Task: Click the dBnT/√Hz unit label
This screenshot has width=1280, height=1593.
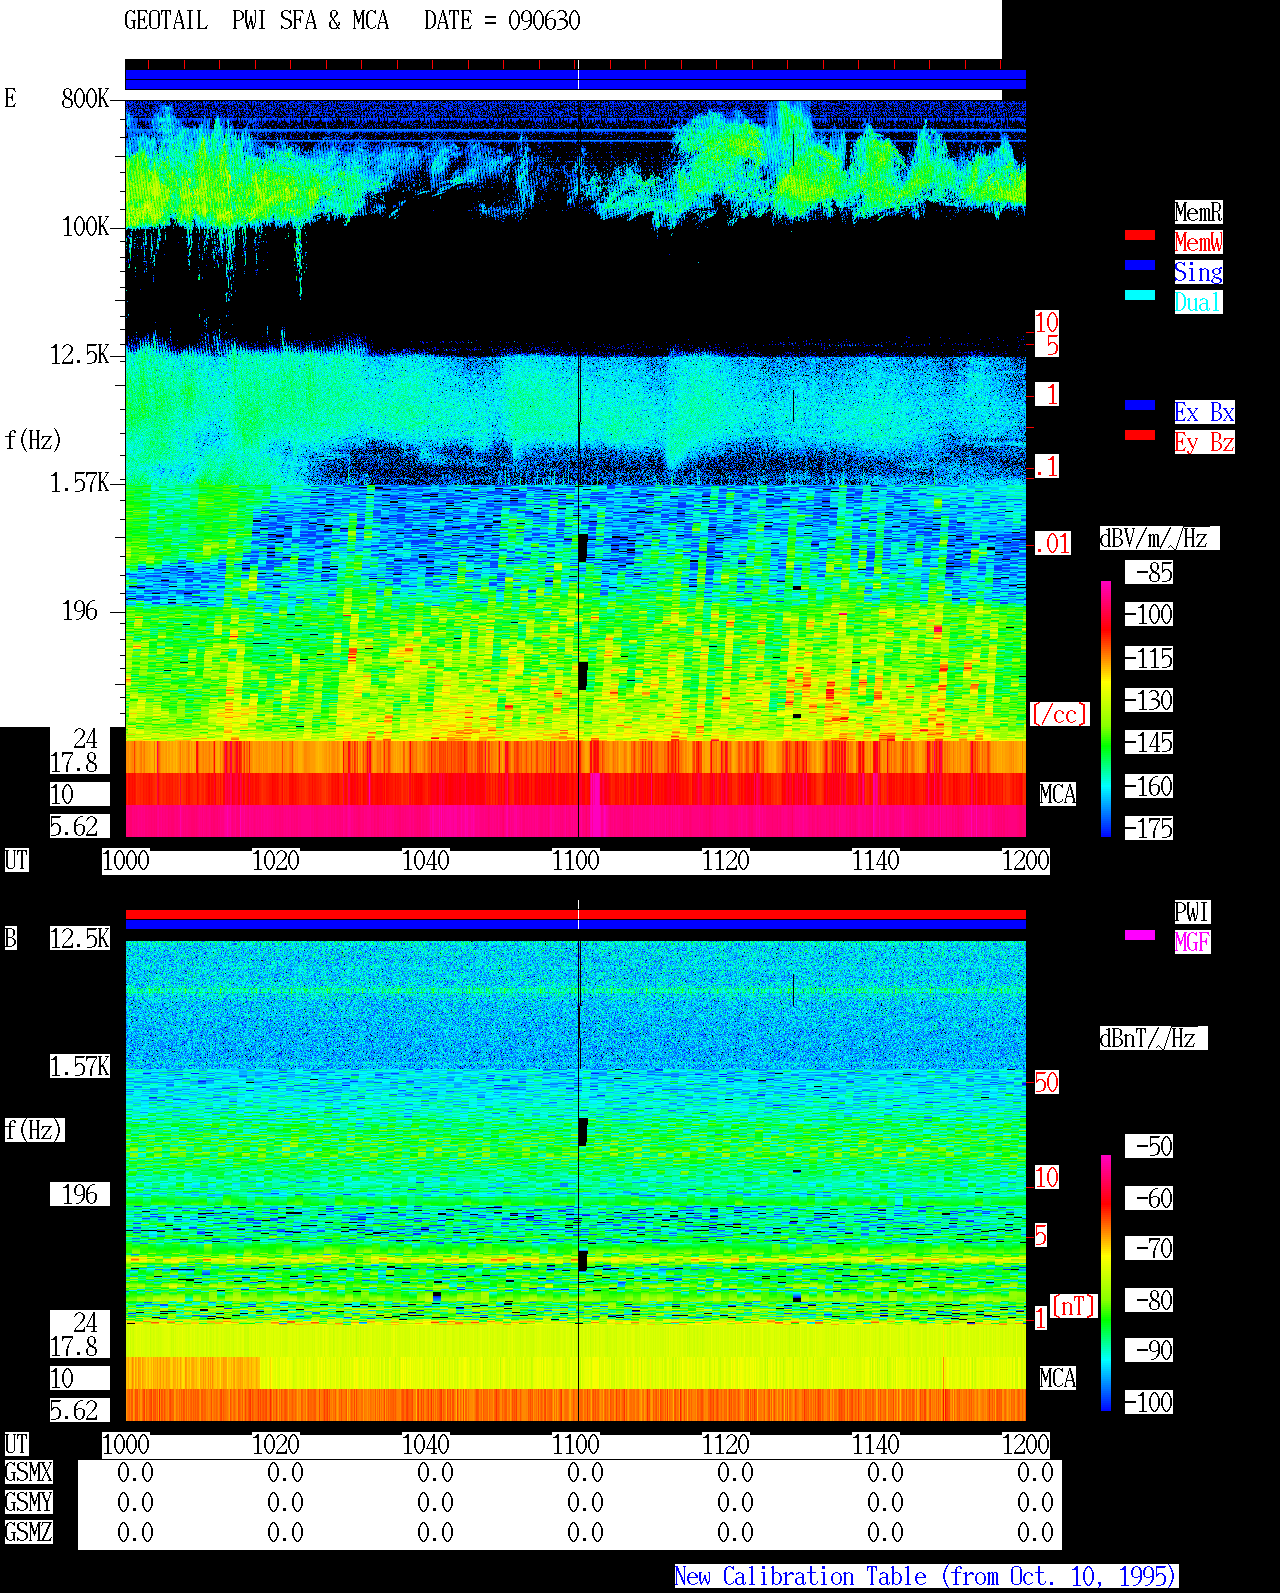Action: point(1153,1038)
